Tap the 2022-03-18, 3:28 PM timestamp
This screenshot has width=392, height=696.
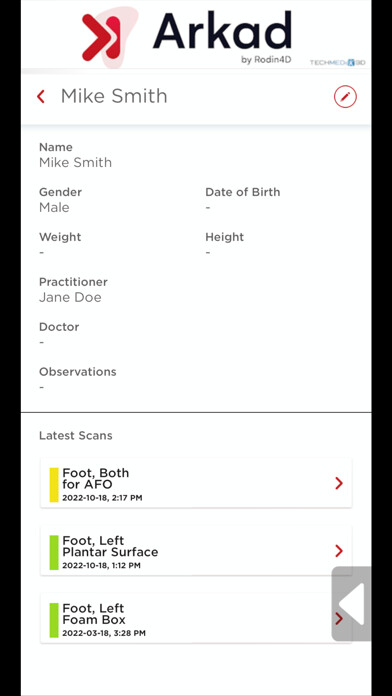pyautogui.click(x=104, y=633)
